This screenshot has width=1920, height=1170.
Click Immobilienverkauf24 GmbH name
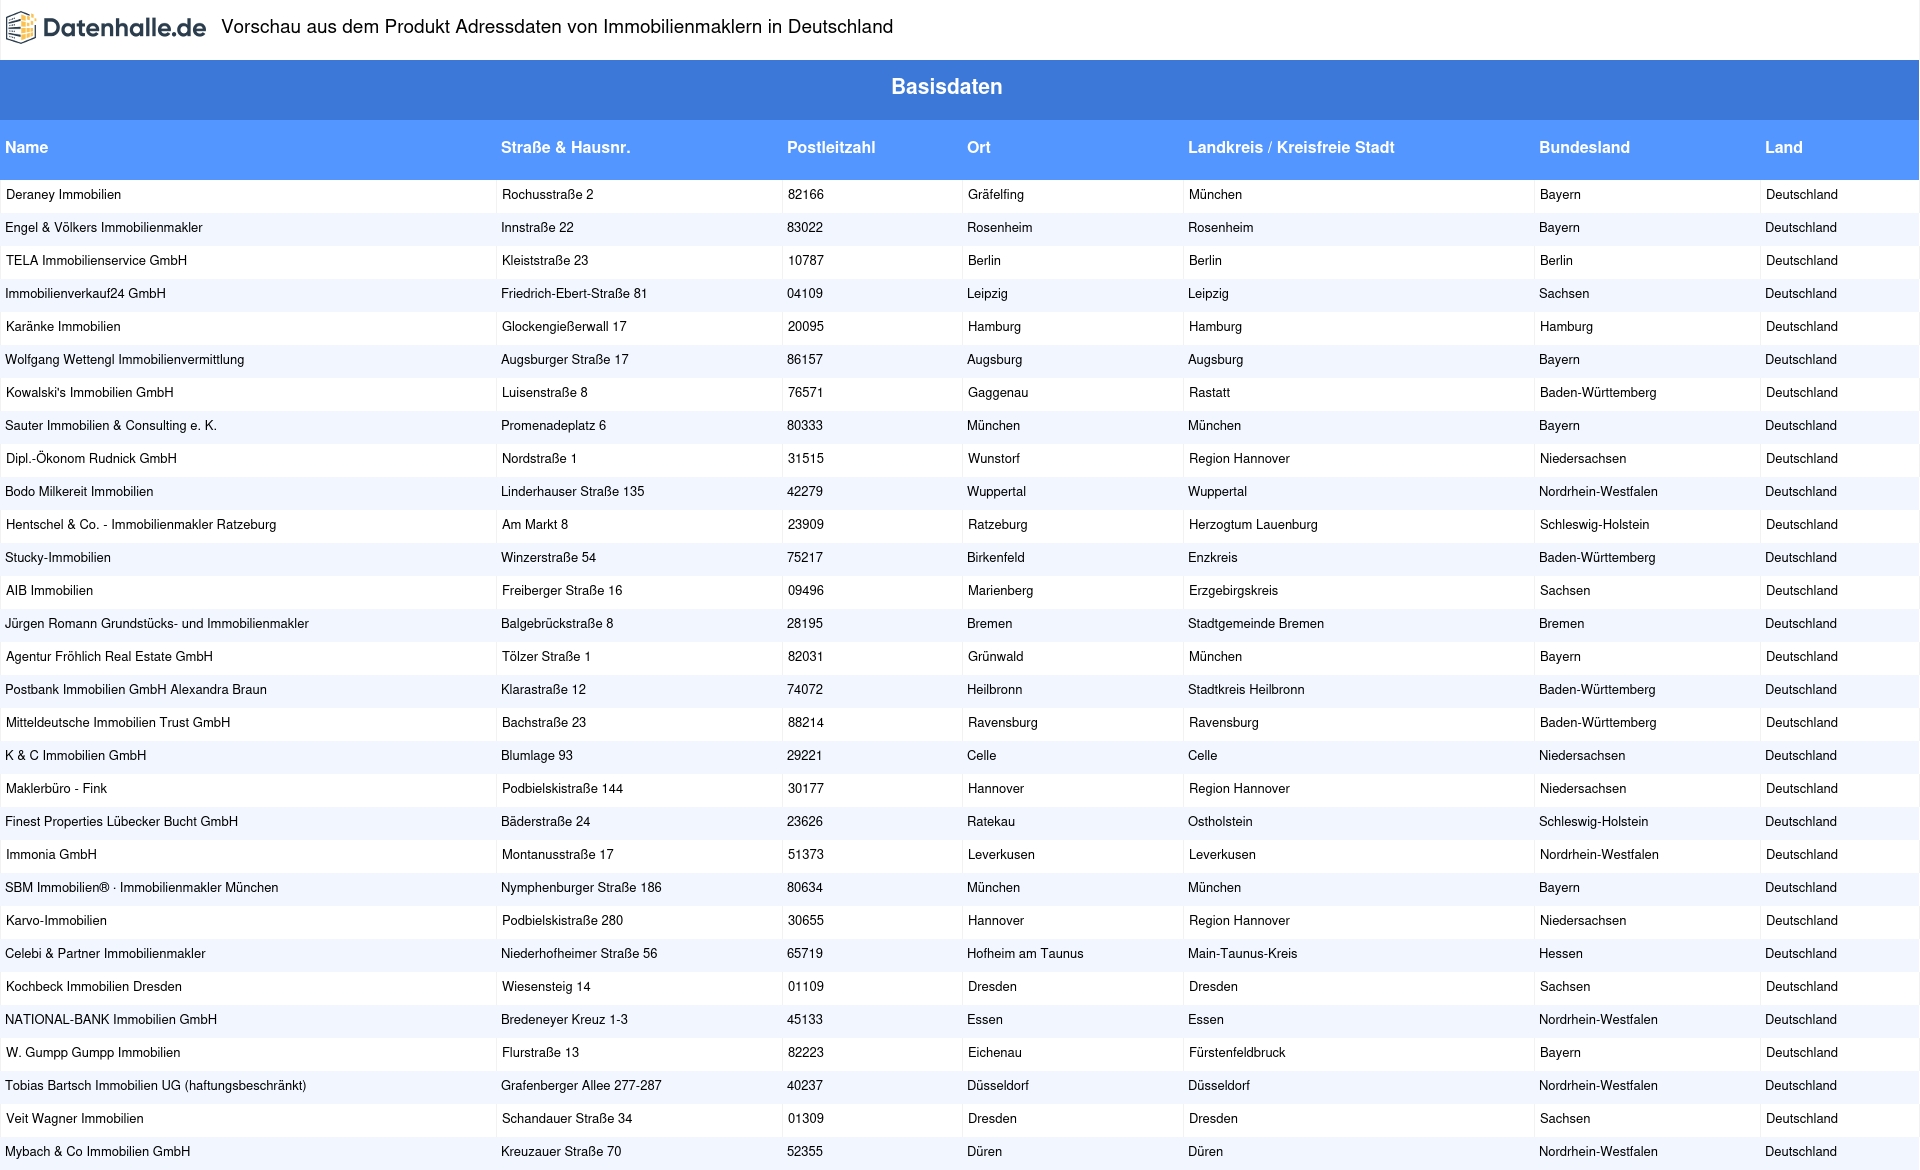[85, 294]
